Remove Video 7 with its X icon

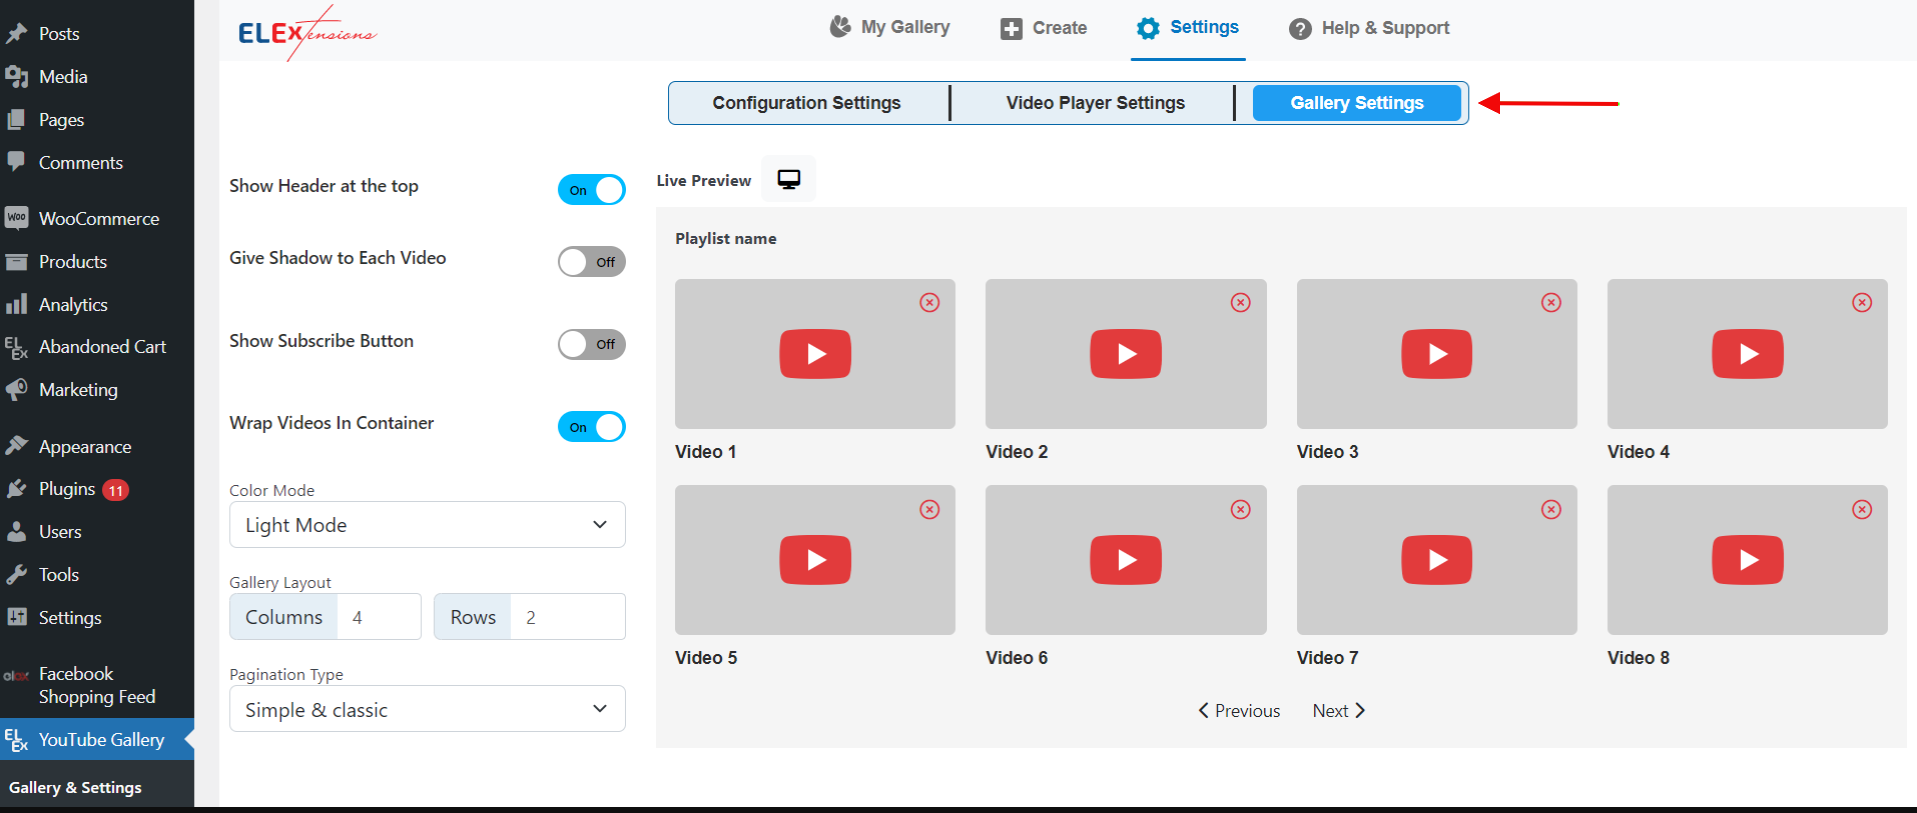click(x=1551, y=509)
